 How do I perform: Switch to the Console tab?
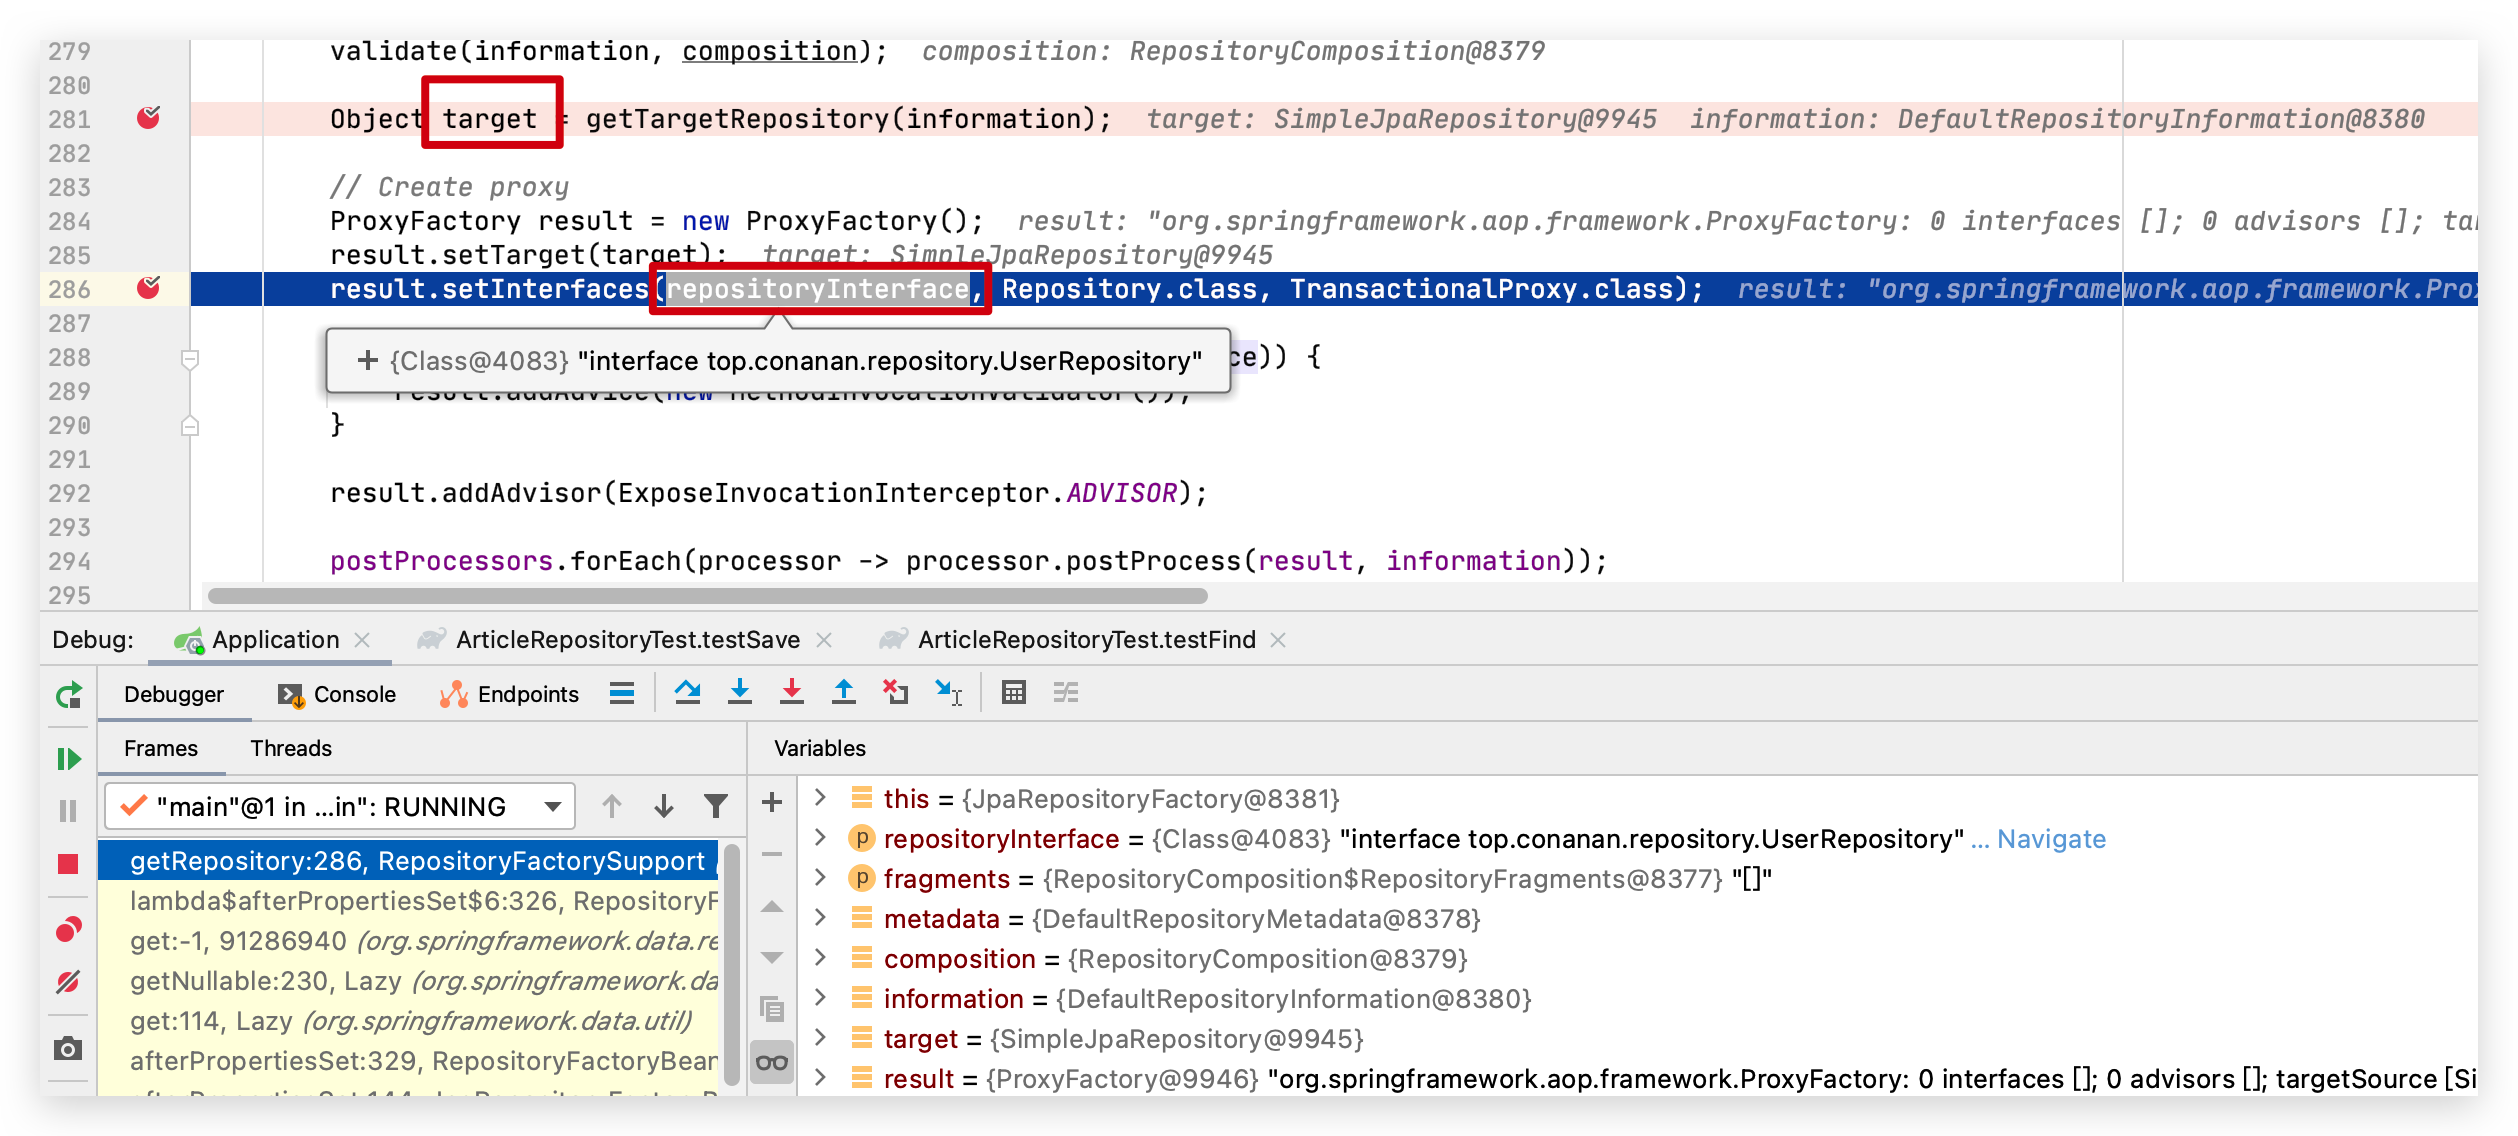pos(337,694)
